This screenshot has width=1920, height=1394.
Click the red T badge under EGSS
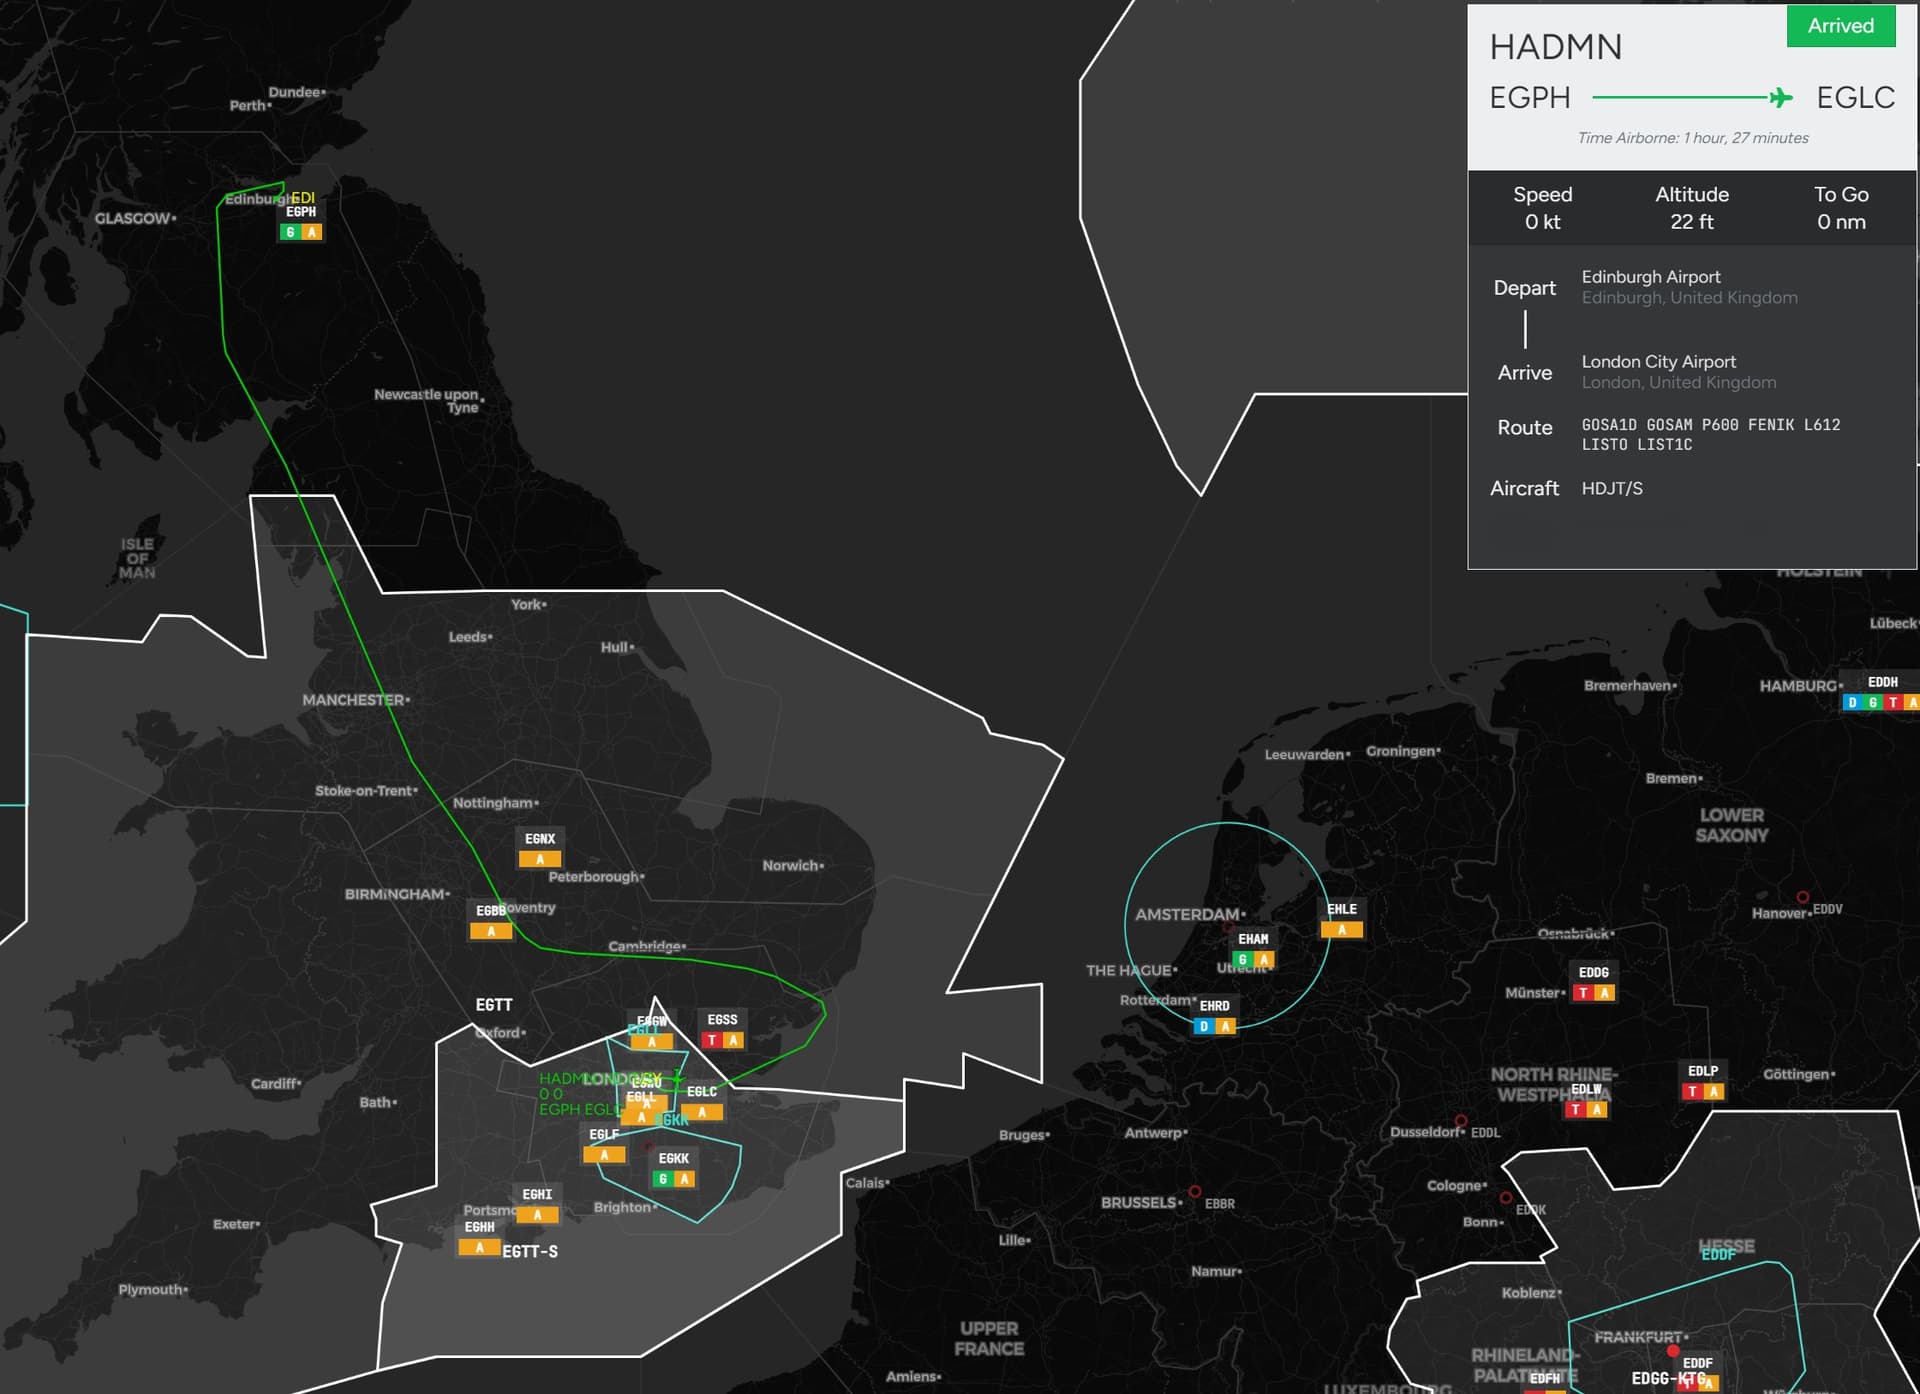tap(712, 1040)
